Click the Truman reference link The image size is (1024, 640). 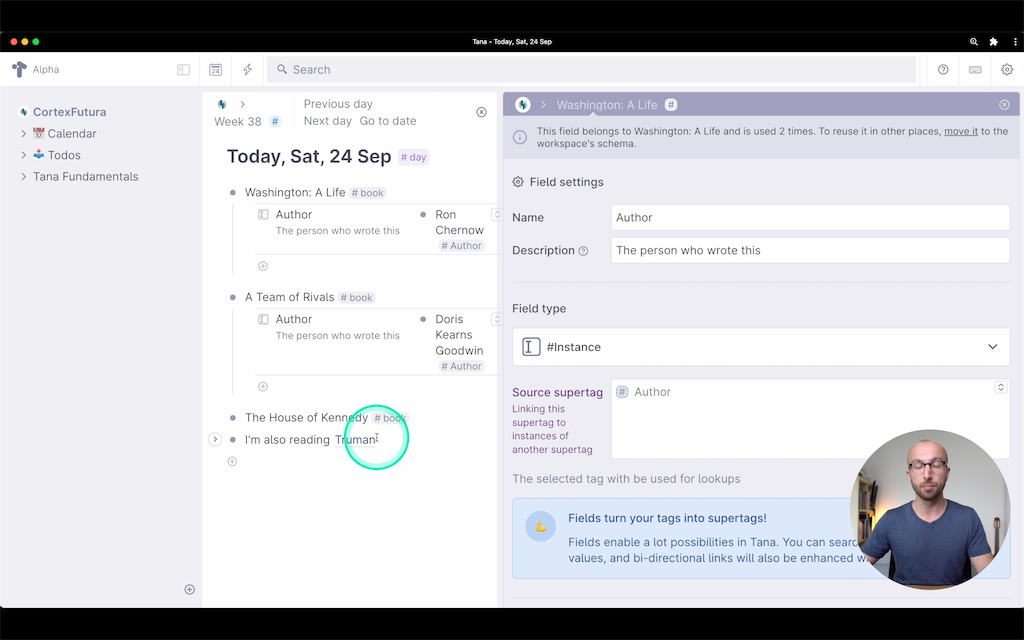point(355,440)
